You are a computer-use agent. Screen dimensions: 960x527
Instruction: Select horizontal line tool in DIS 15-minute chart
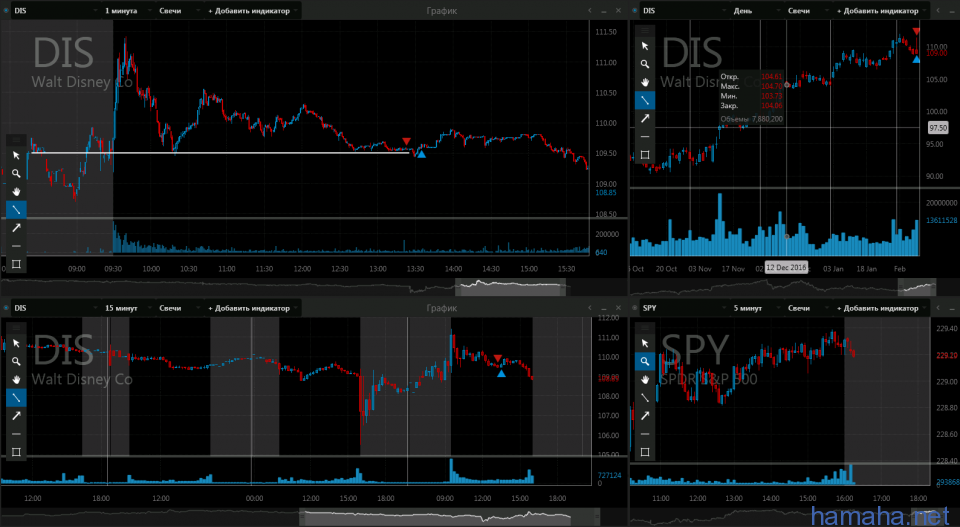17,434
